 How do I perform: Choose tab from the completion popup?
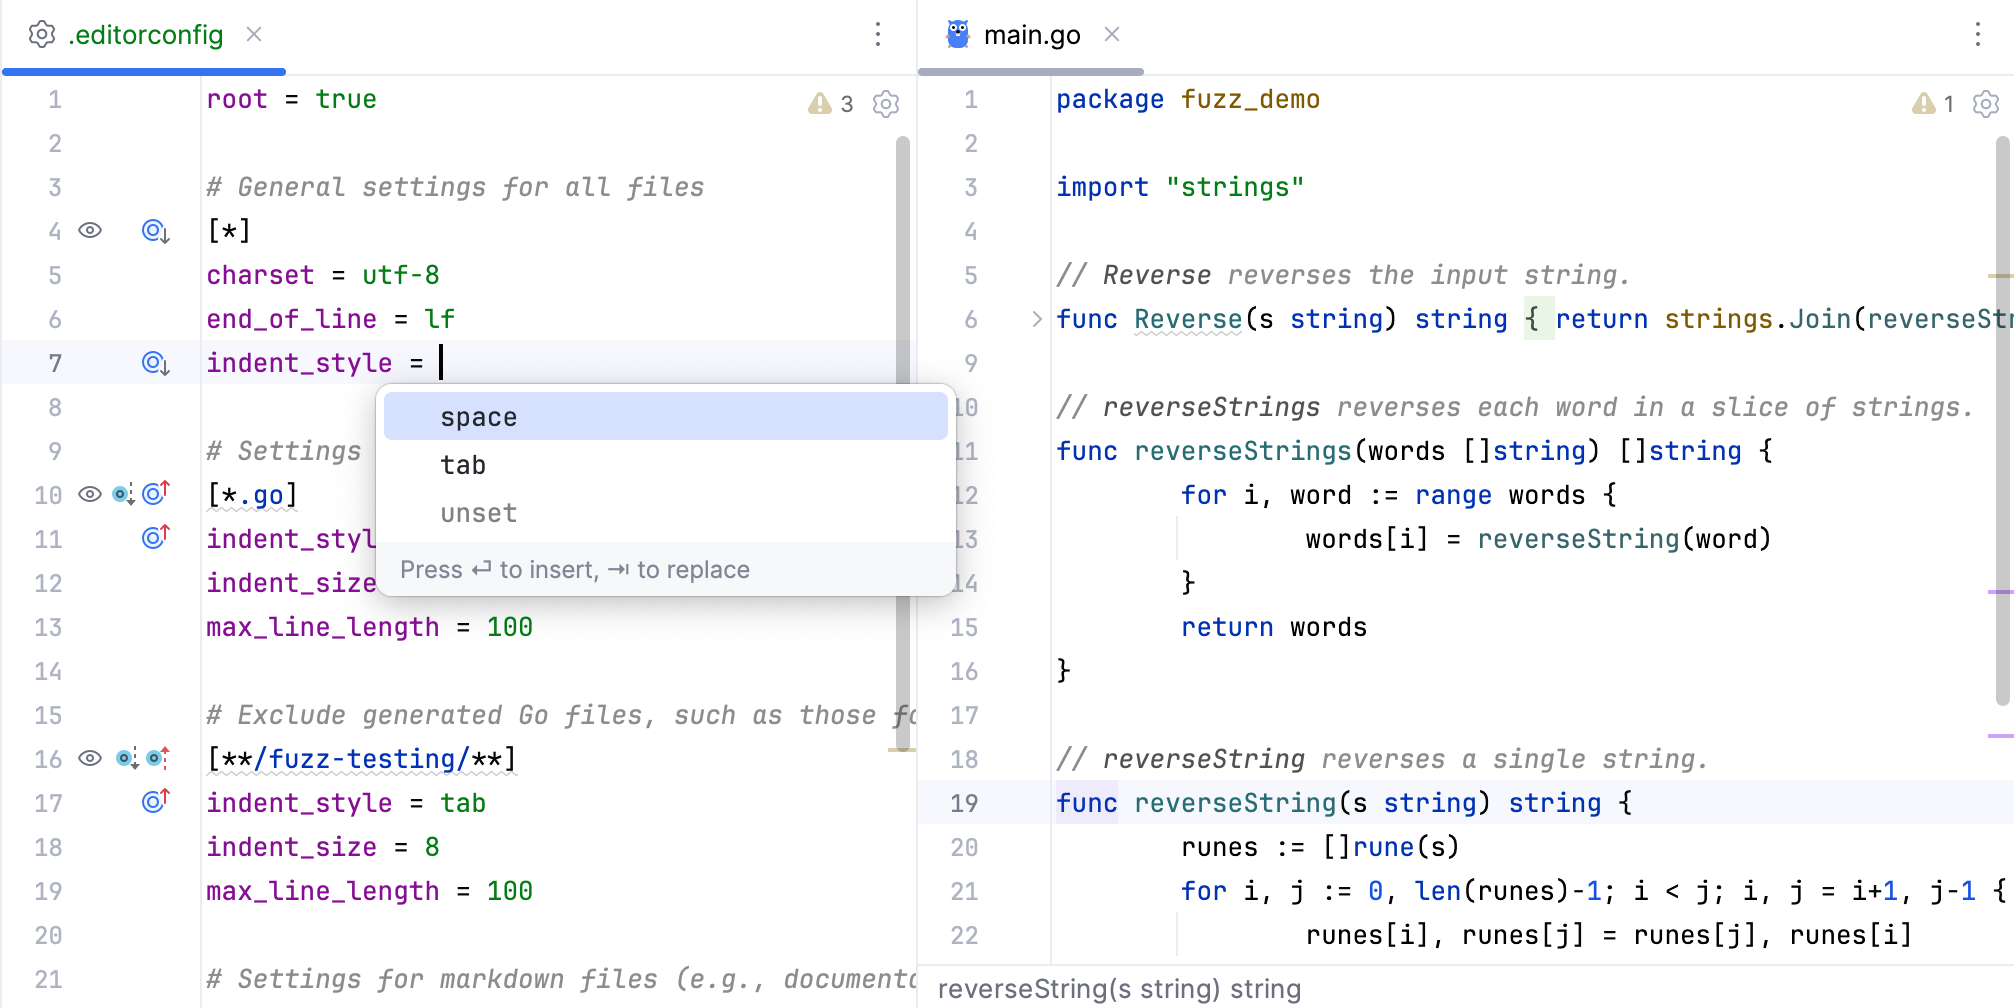tap(463, 464)
